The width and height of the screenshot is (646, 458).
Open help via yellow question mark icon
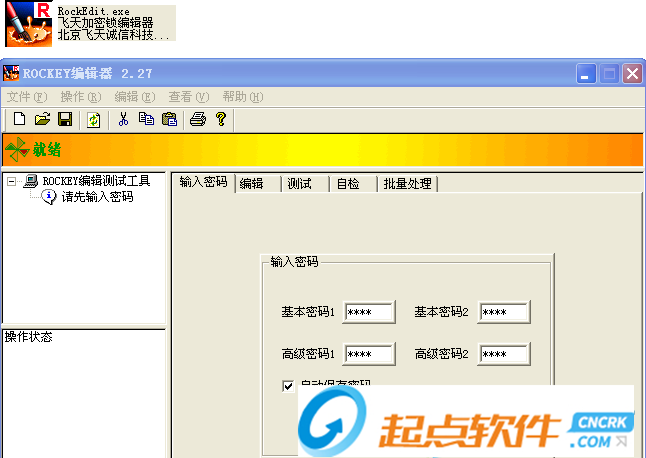(x=221, y=119)
